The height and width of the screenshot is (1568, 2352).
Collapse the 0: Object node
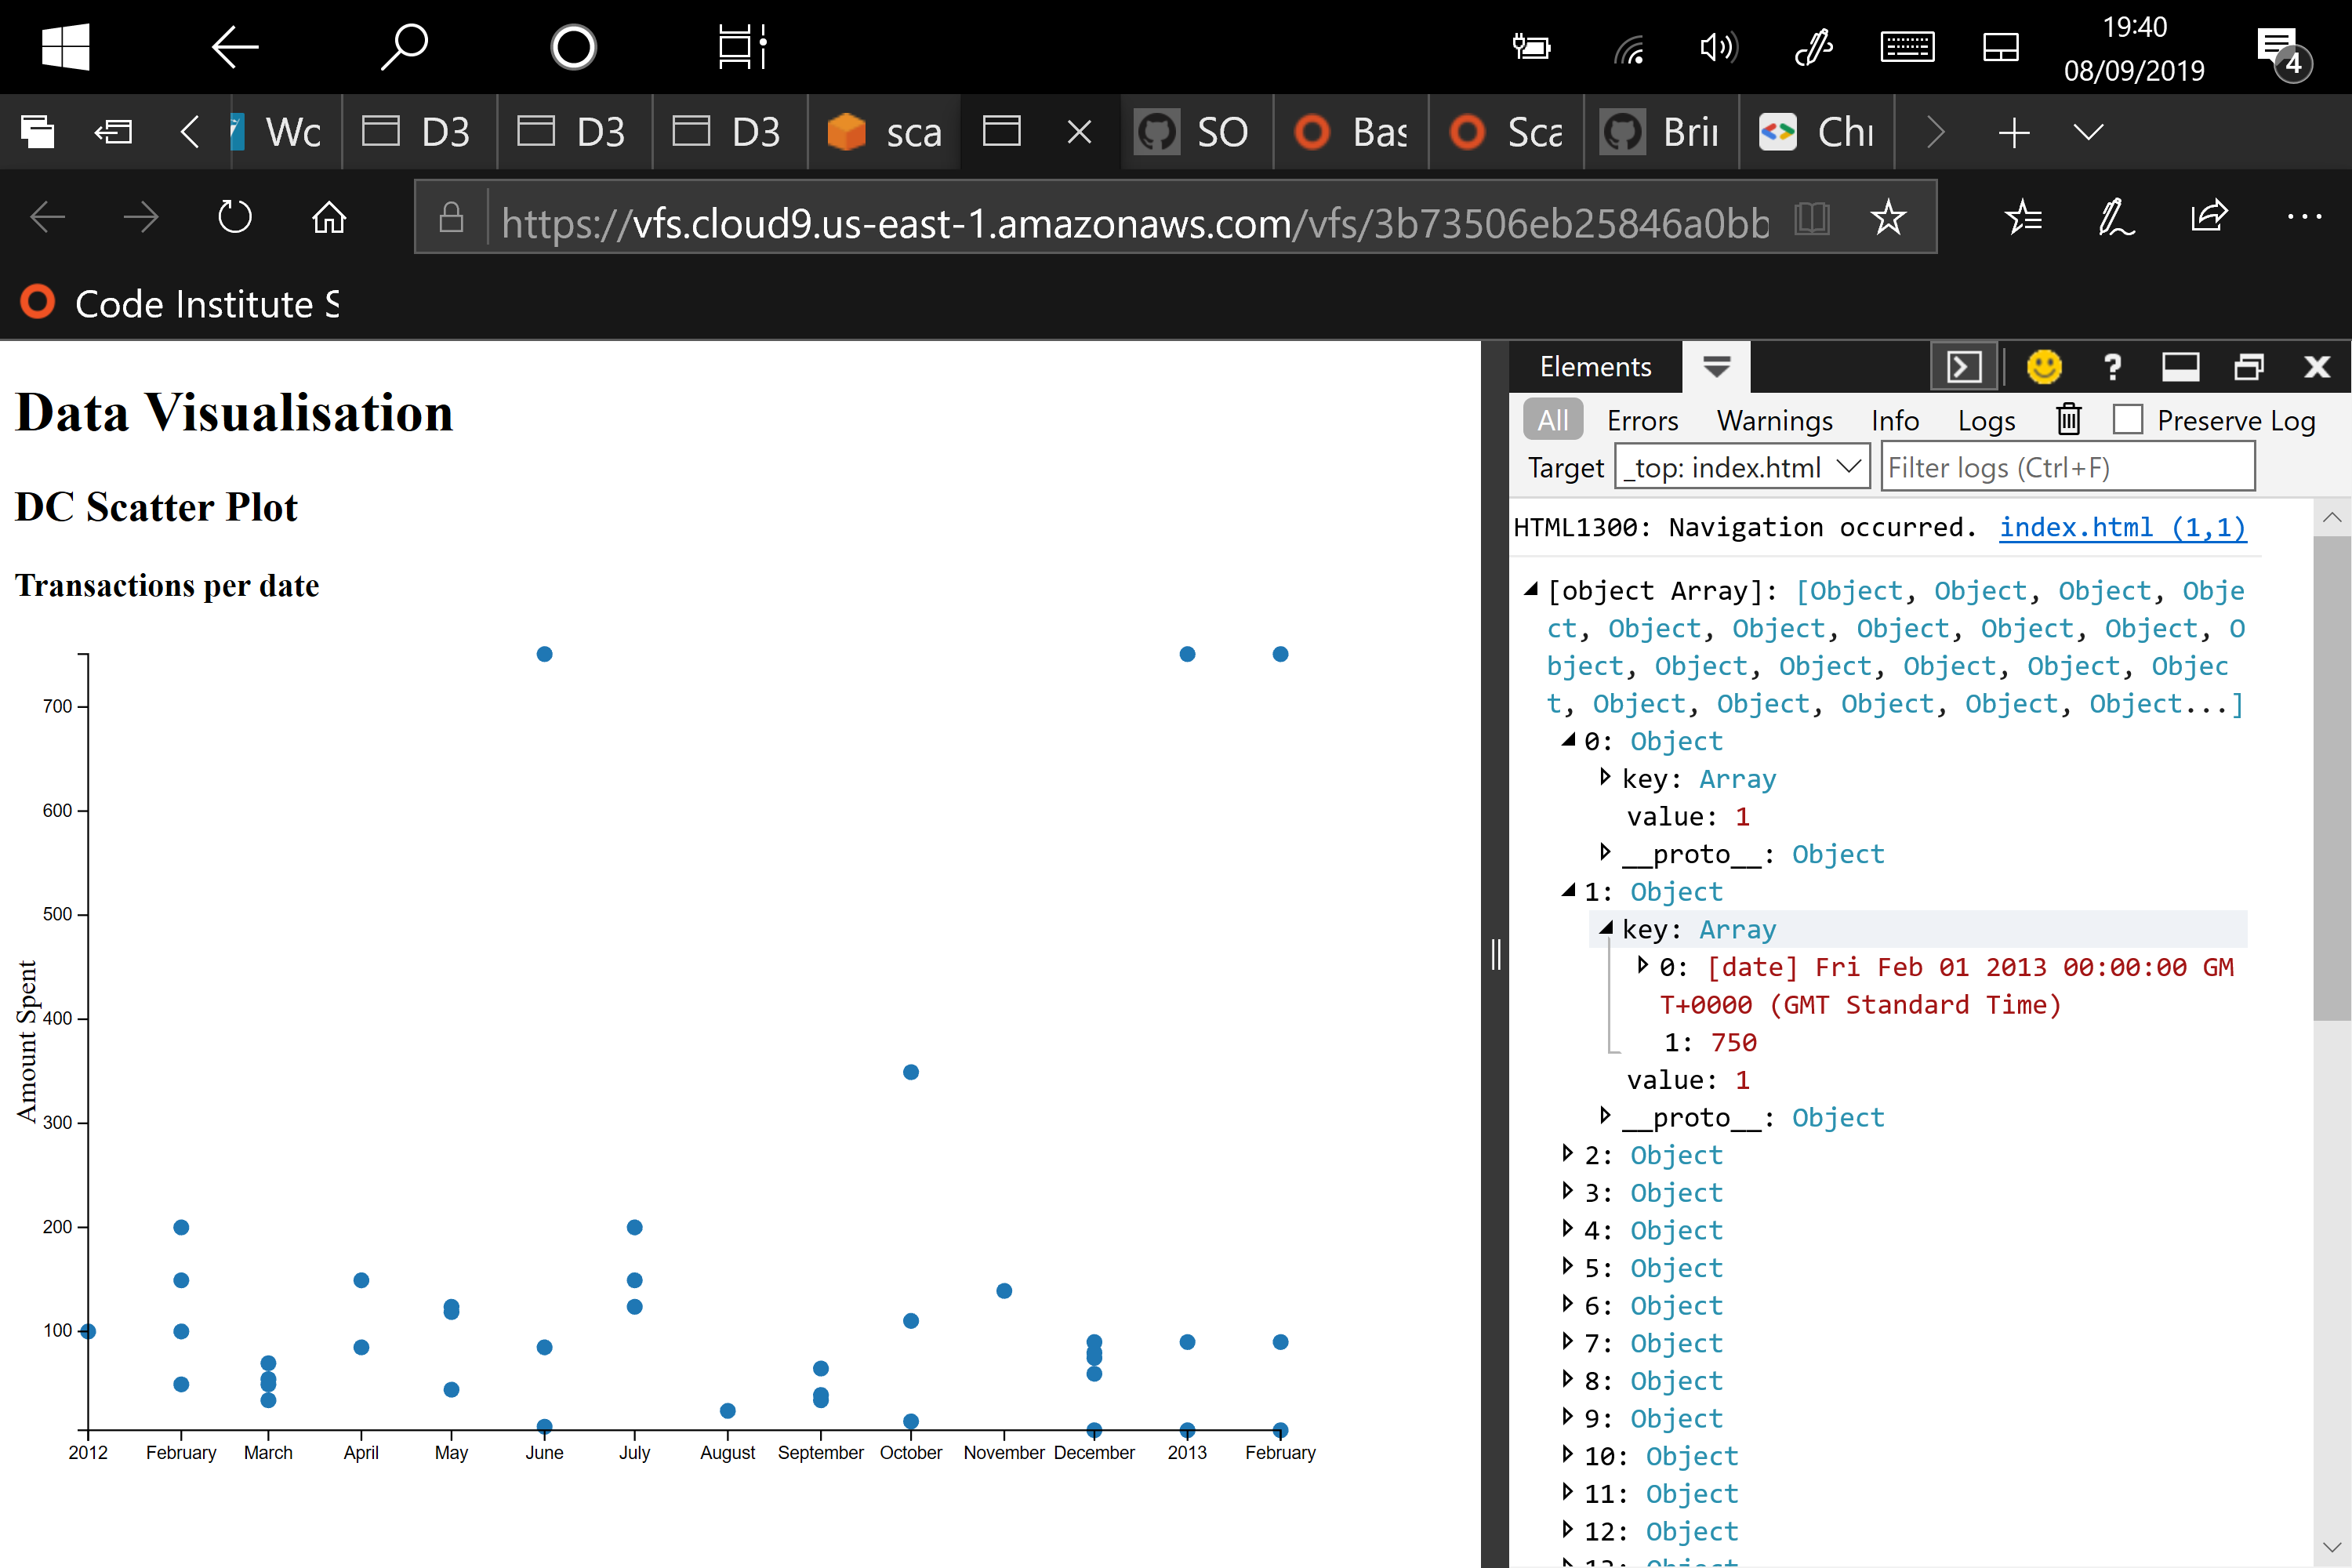click(1568, 741)
